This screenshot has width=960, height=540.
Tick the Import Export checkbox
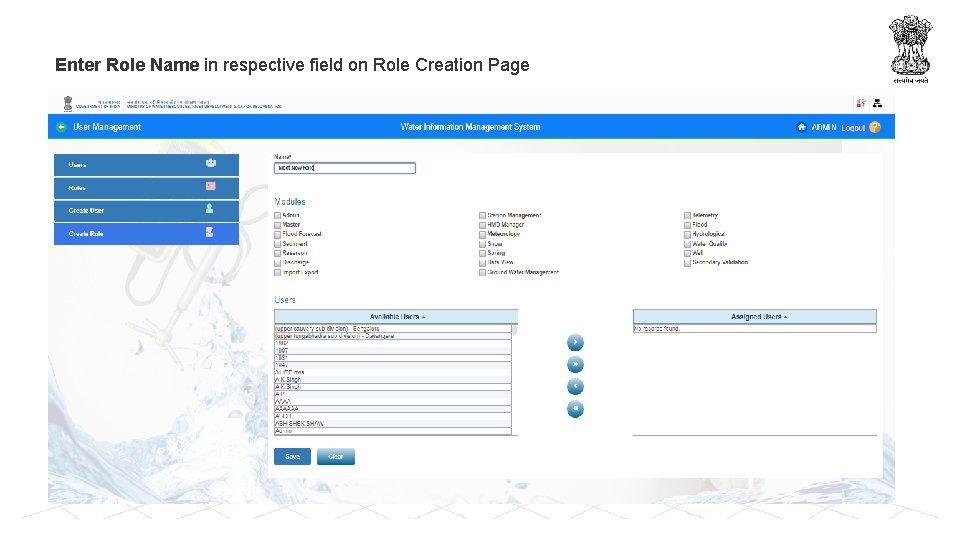pyautogui.click(x=277, y=272)
